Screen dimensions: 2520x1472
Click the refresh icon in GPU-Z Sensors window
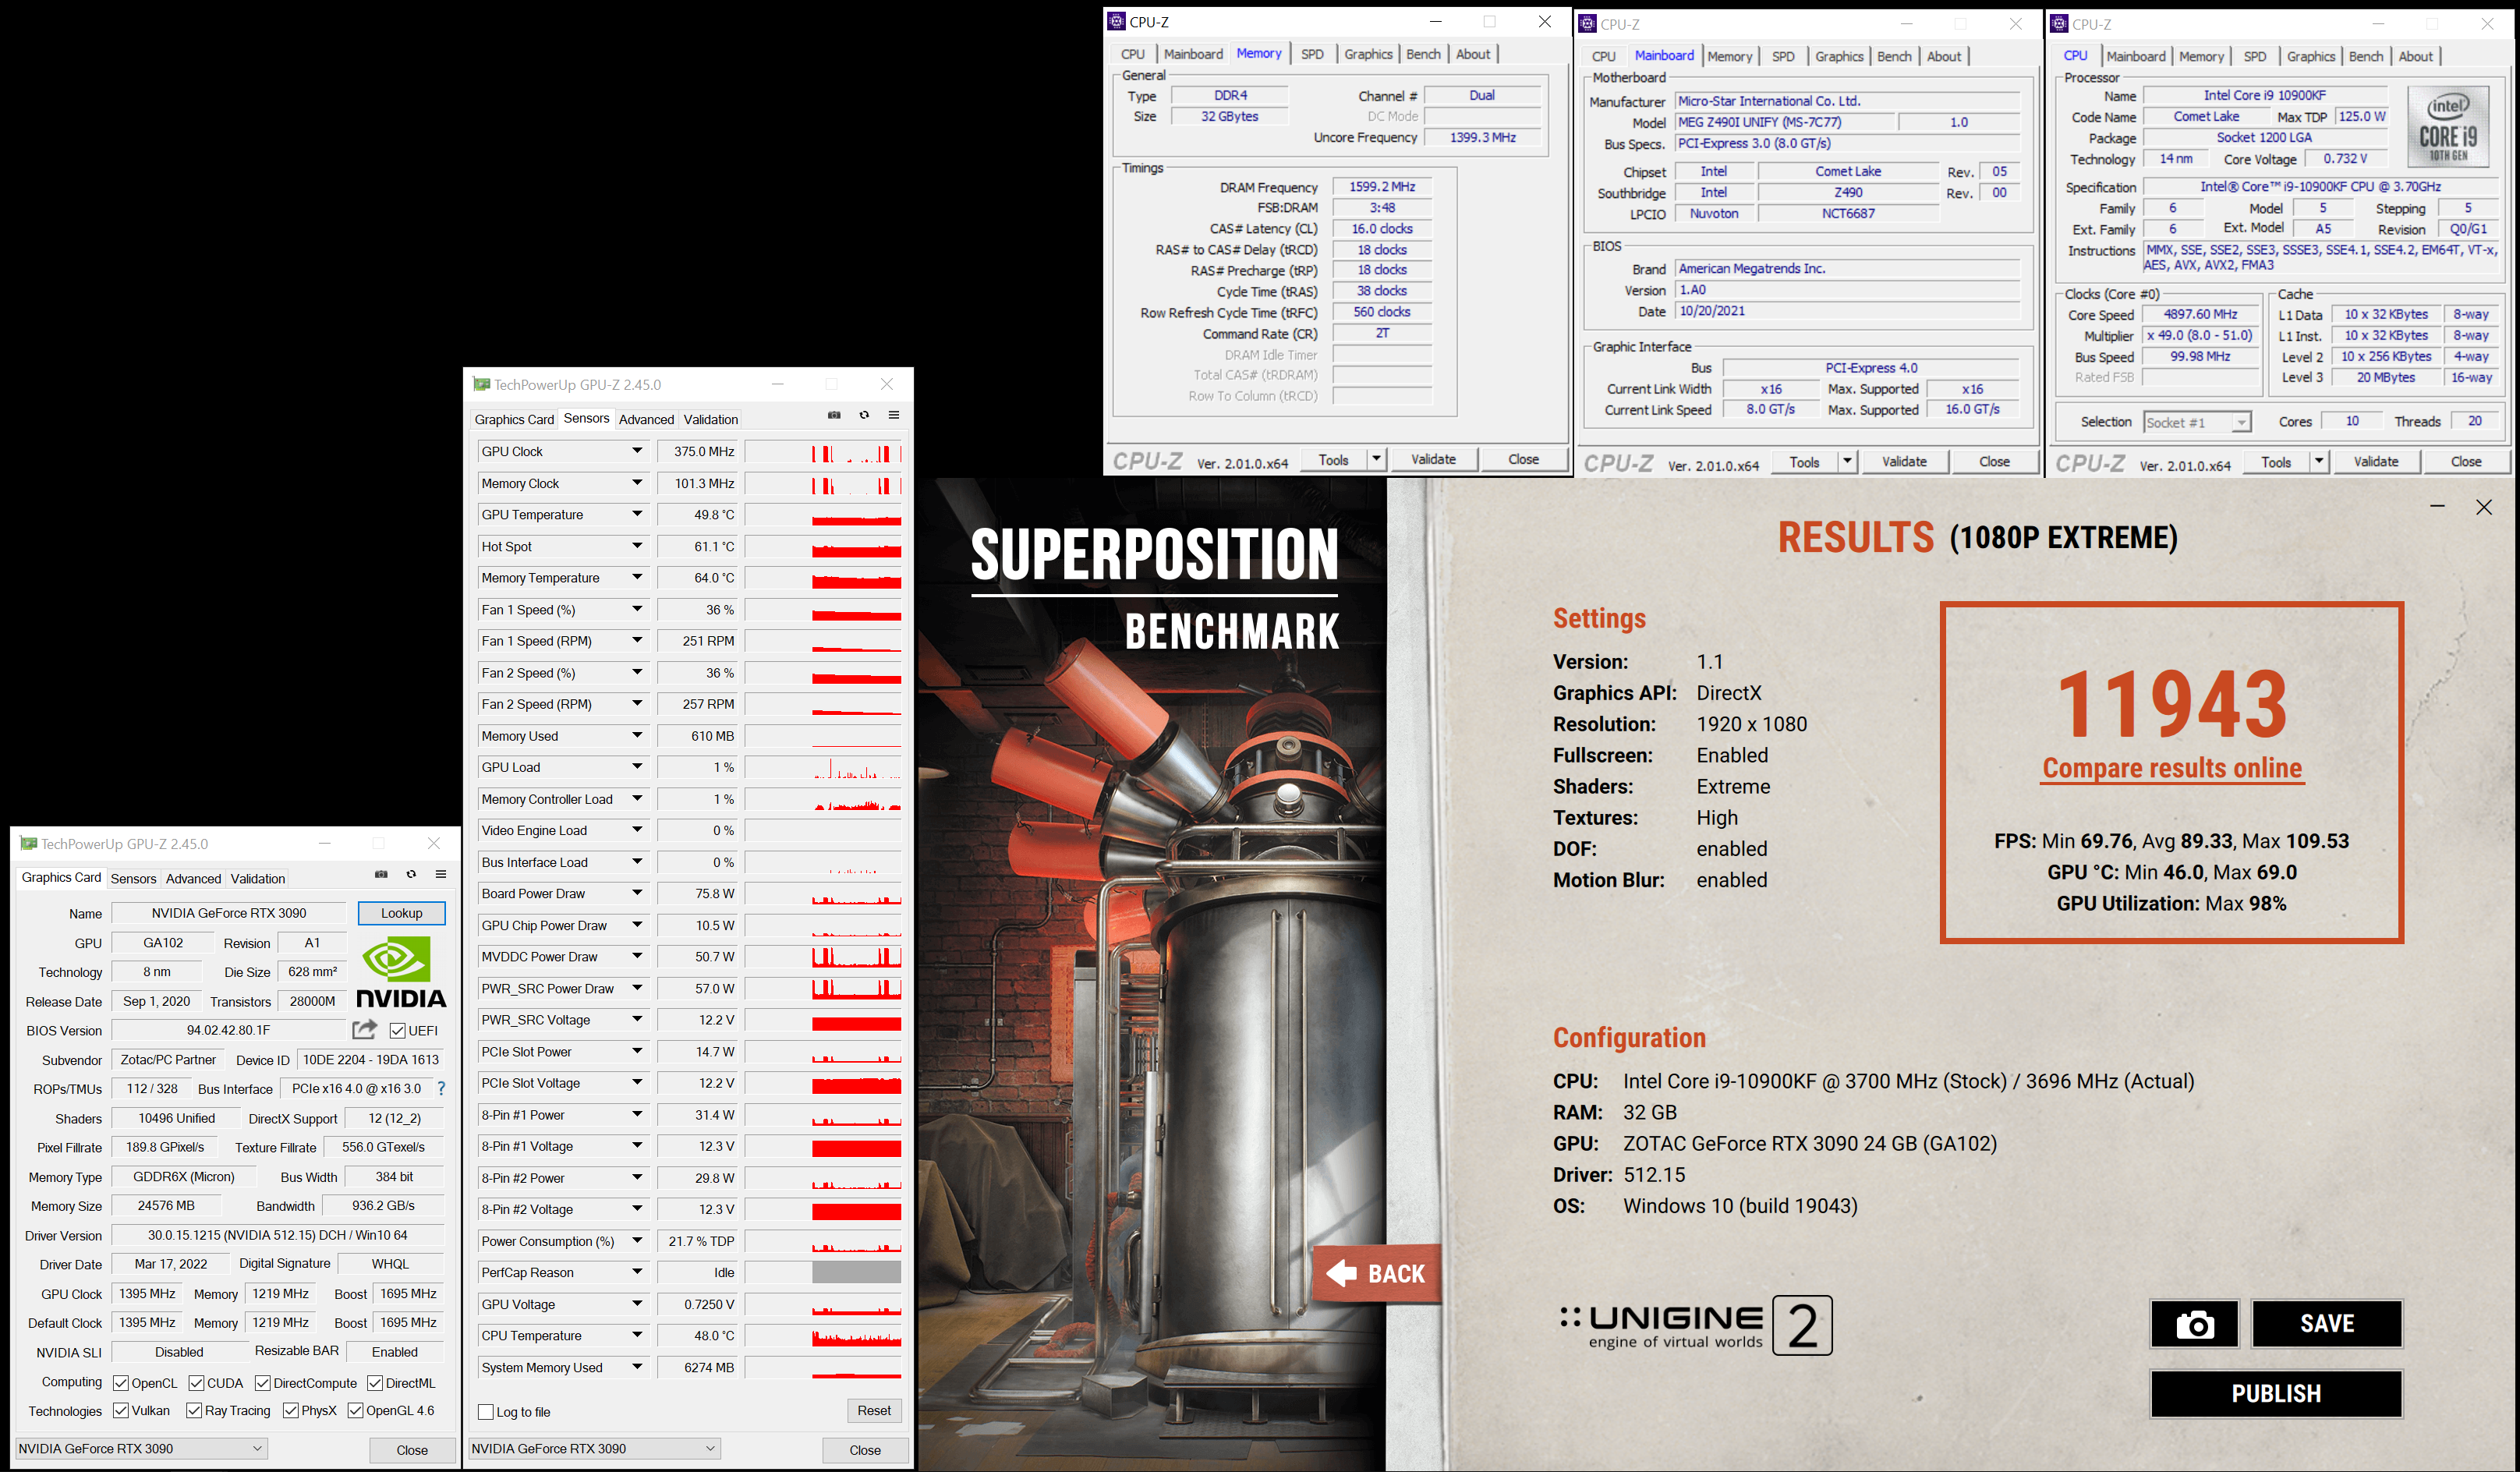[x=864, y=415]
